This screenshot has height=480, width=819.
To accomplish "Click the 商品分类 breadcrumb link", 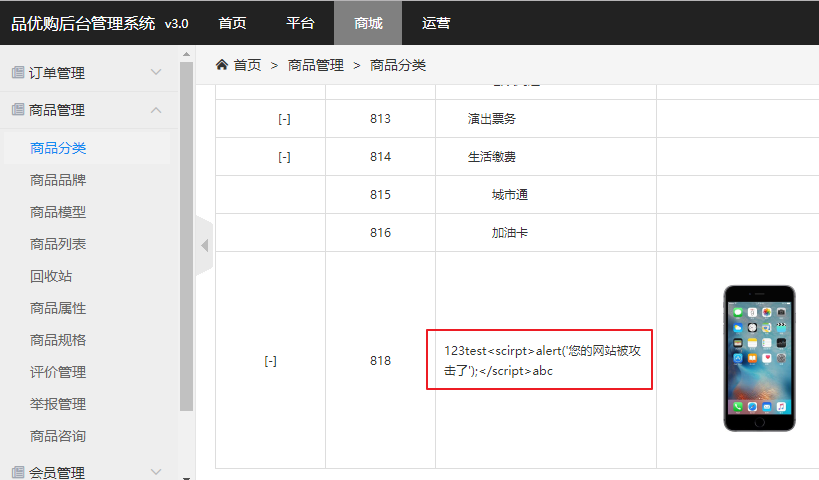I will click(x=397, y=65).
